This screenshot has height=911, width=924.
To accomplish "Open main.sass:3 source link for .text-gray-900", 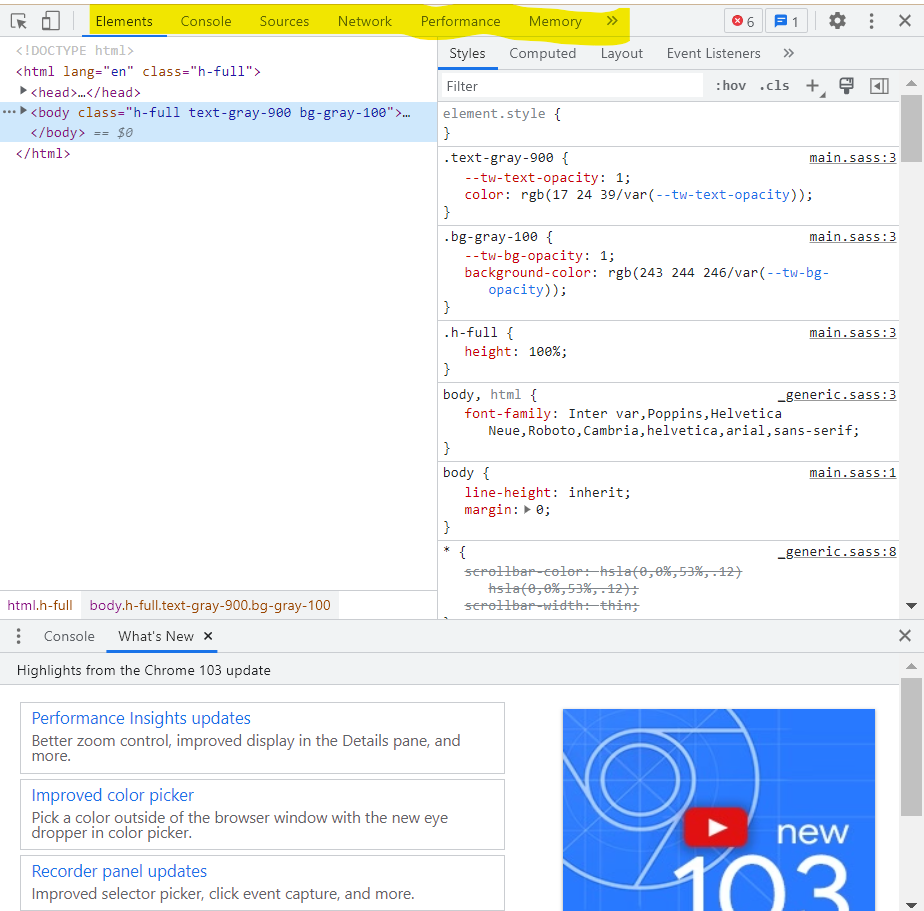I will tap(852, 158).
